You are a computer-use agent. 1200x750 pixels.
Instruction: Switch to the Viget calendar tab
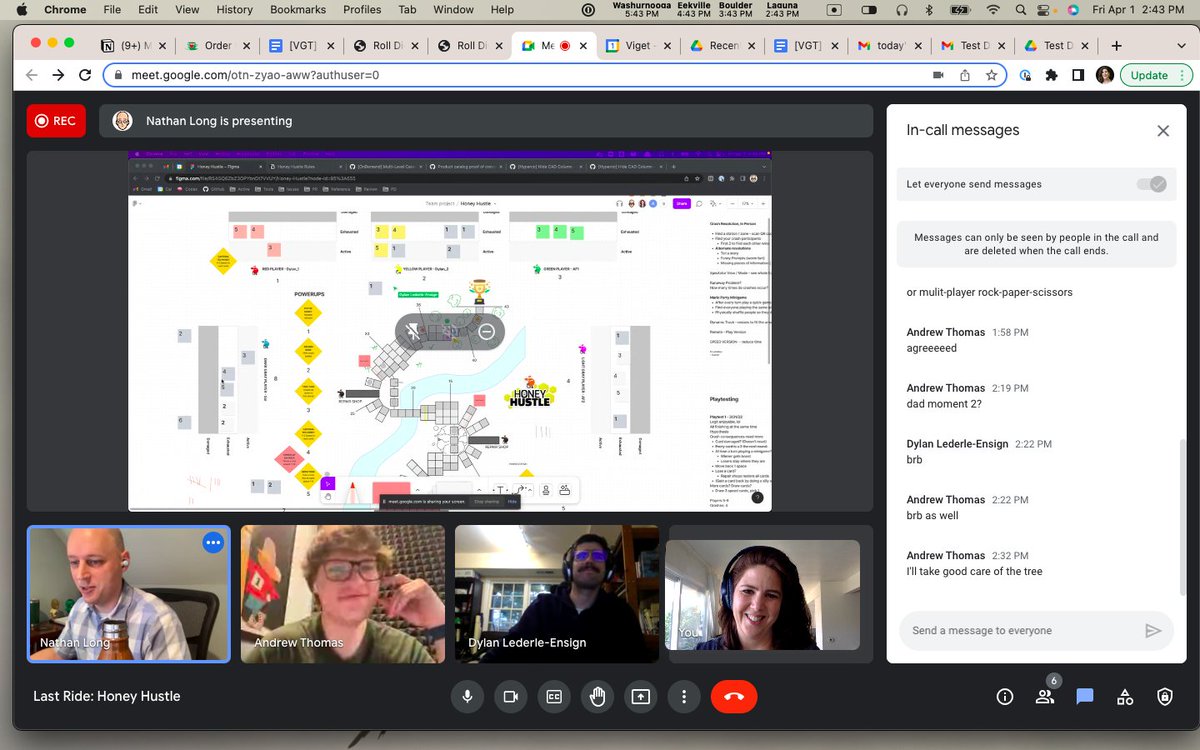pyautogui.click(x=640, y=46)
